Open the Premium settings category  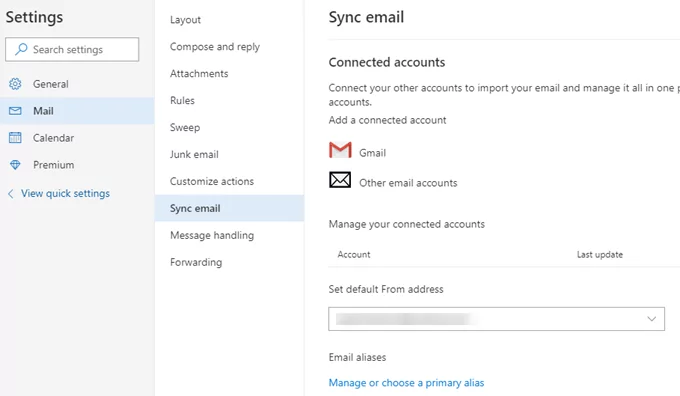tap(77, 165)
